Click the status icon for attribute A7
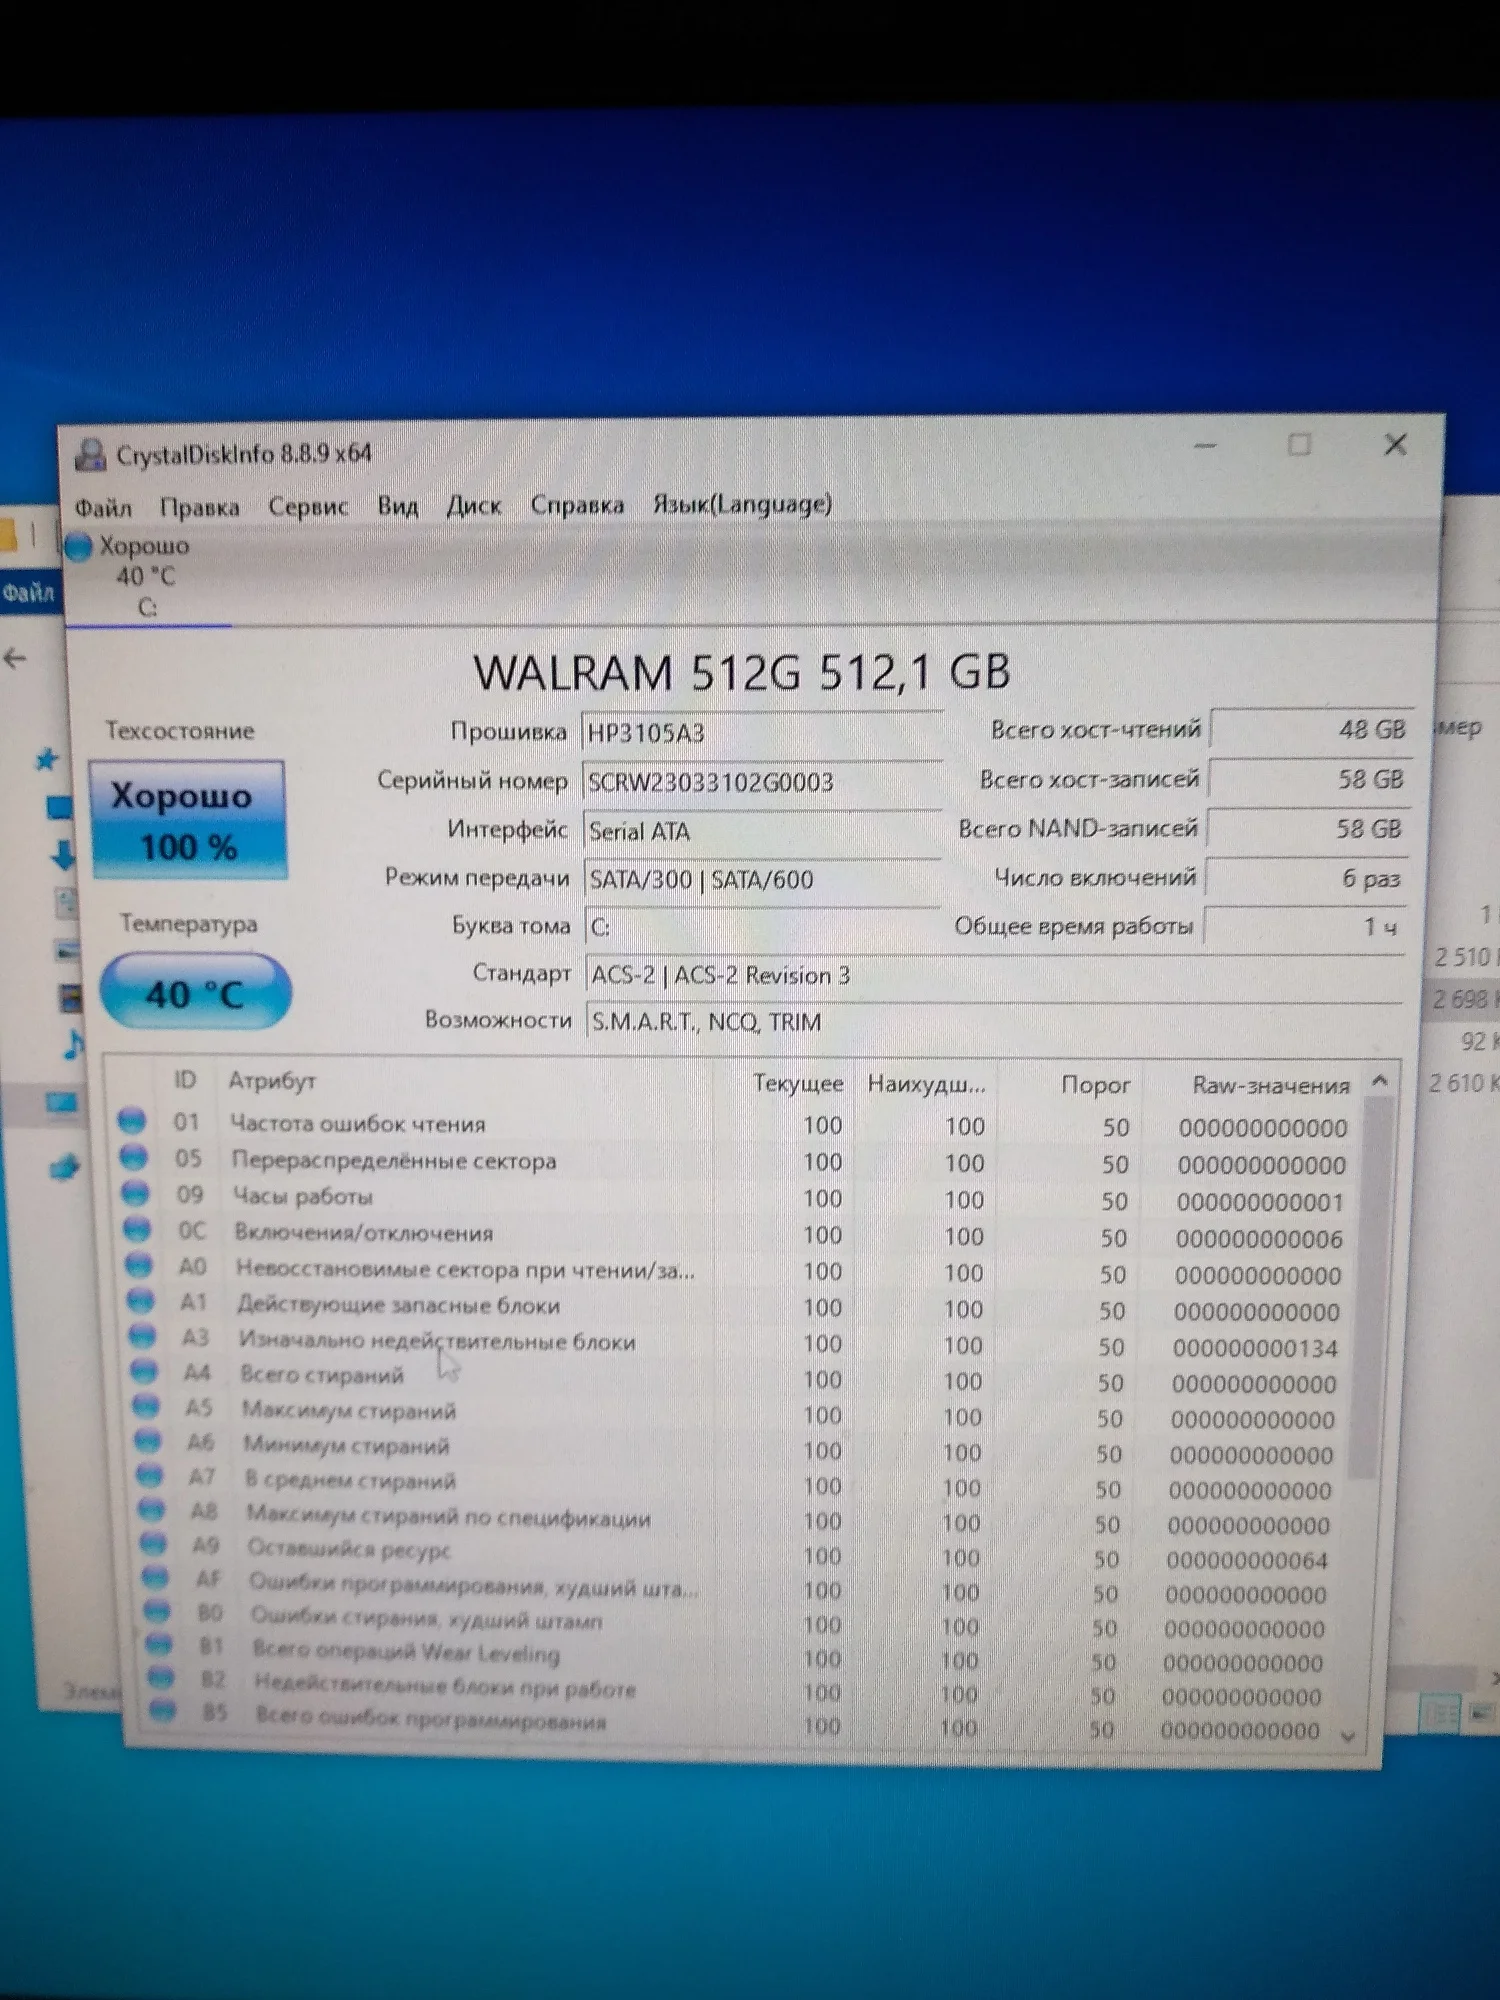Screen dimensions: 1500x2000 pos(150,1475)
